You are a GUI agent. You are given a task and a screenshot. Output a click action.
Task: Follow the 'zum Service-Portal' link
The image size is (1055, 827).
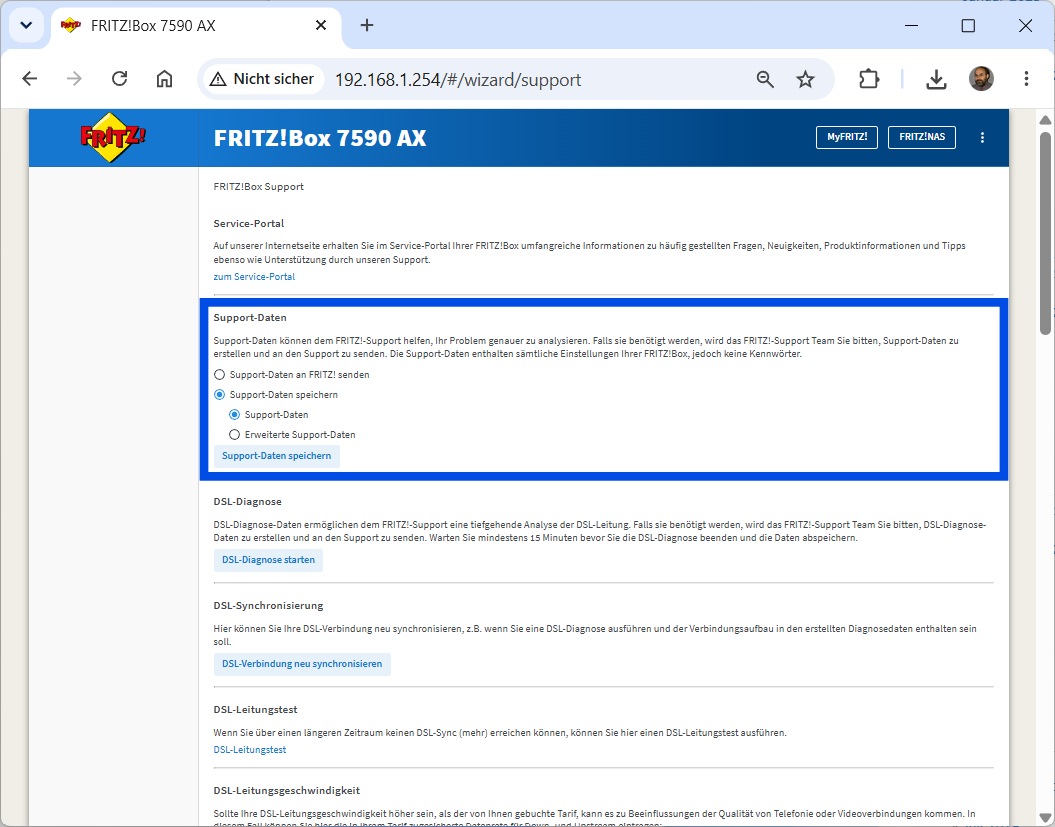tap(254, 277)
